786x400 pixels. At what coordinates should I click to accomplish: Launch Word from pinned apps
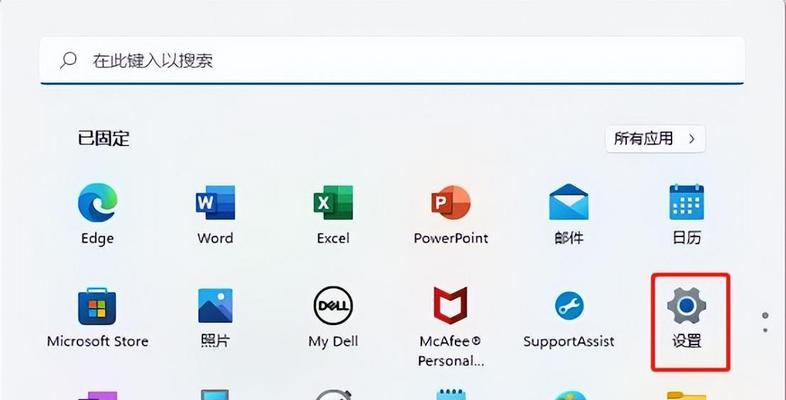[215, 213]
